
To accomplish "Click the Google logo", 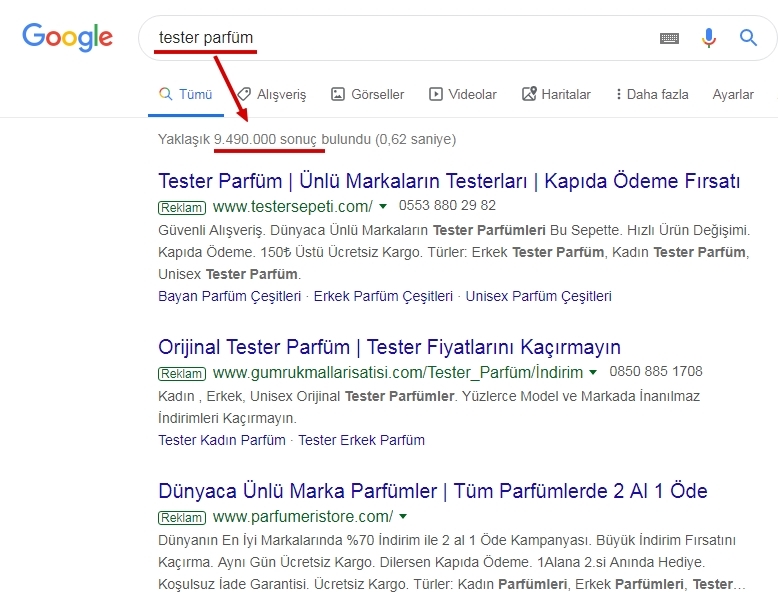I will click(x=67, y=37).
